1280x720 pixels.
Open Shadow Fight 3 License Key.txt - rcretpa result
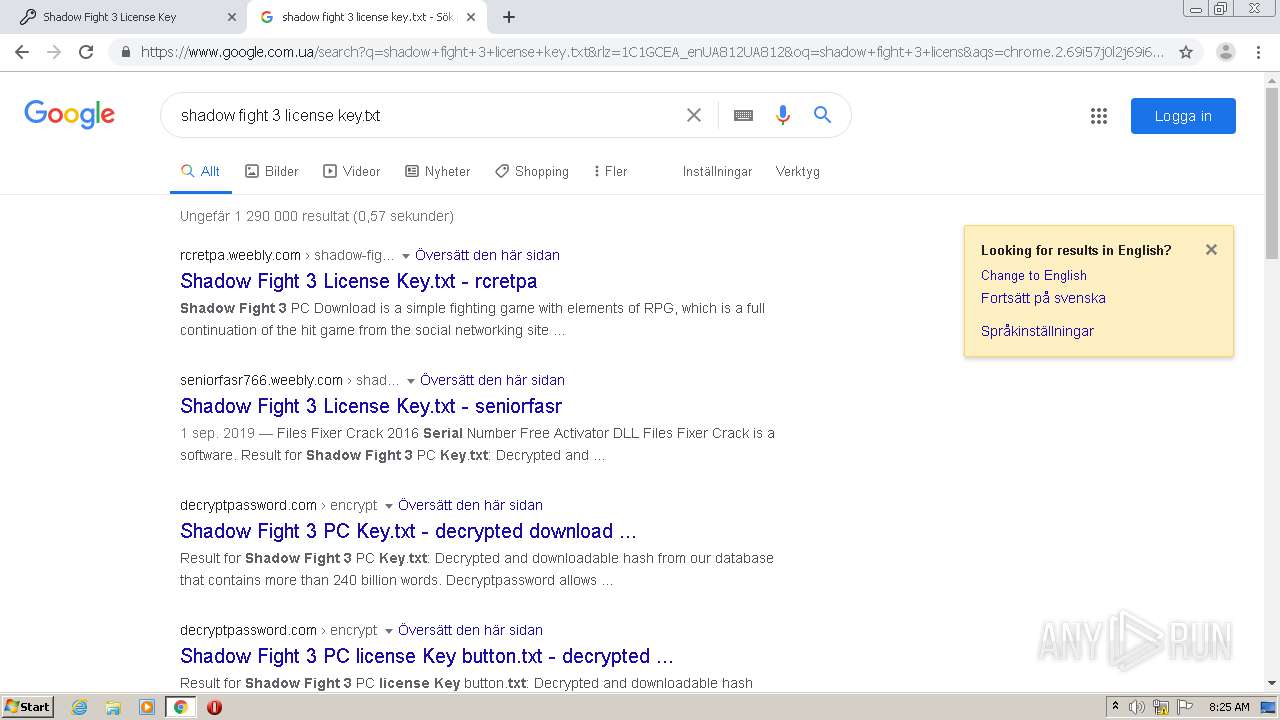pos(358,281)
